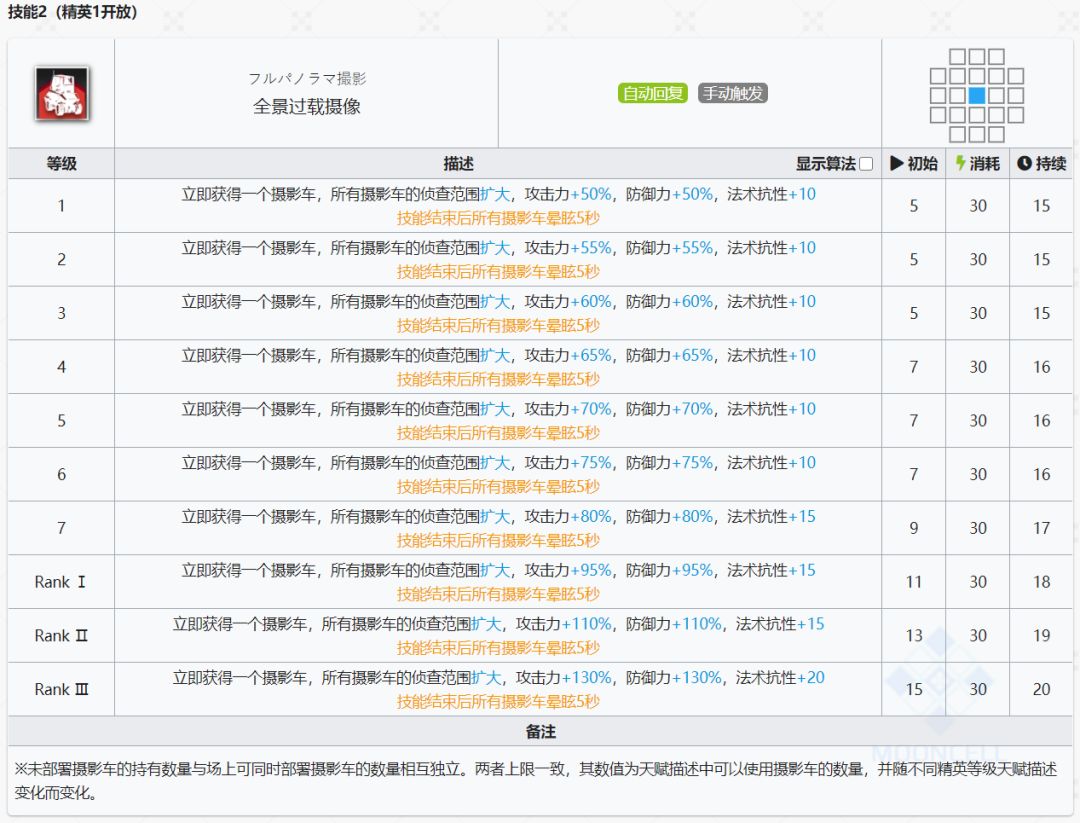This screenshot has width=1080, height=823.
Task: Click the Rank Ⅰ row label
Action: (61, 582)
